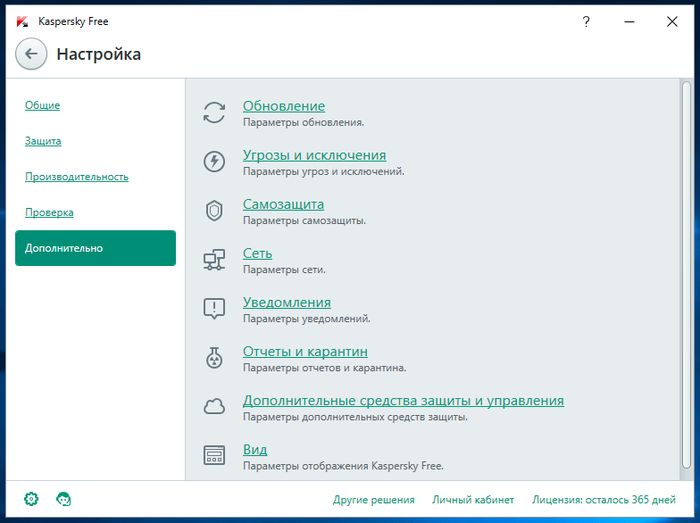
Task: Open settings via bottom-left gear icon
Action: point(31,499)
